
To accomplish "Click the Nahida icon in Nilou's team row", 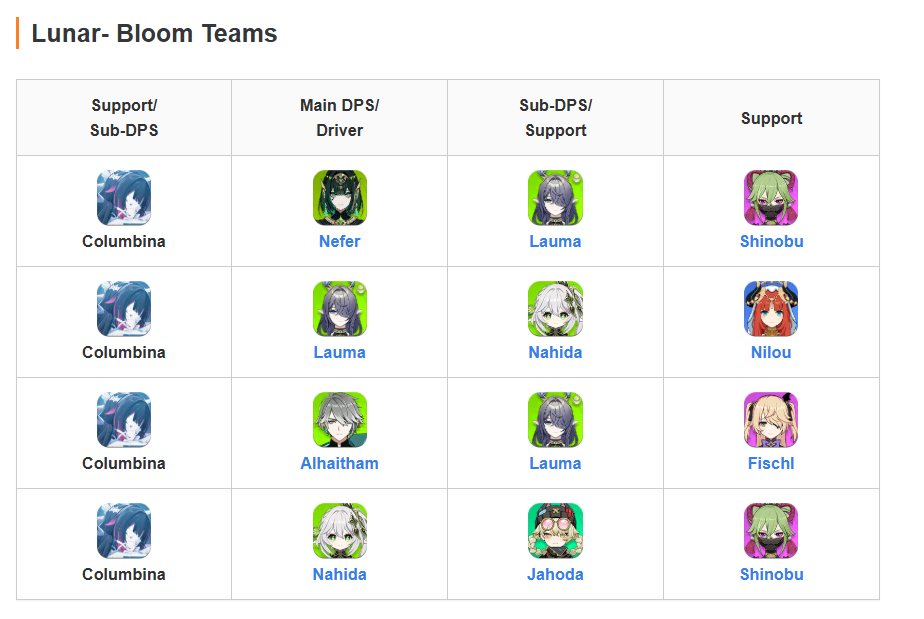I will (555, 308).
